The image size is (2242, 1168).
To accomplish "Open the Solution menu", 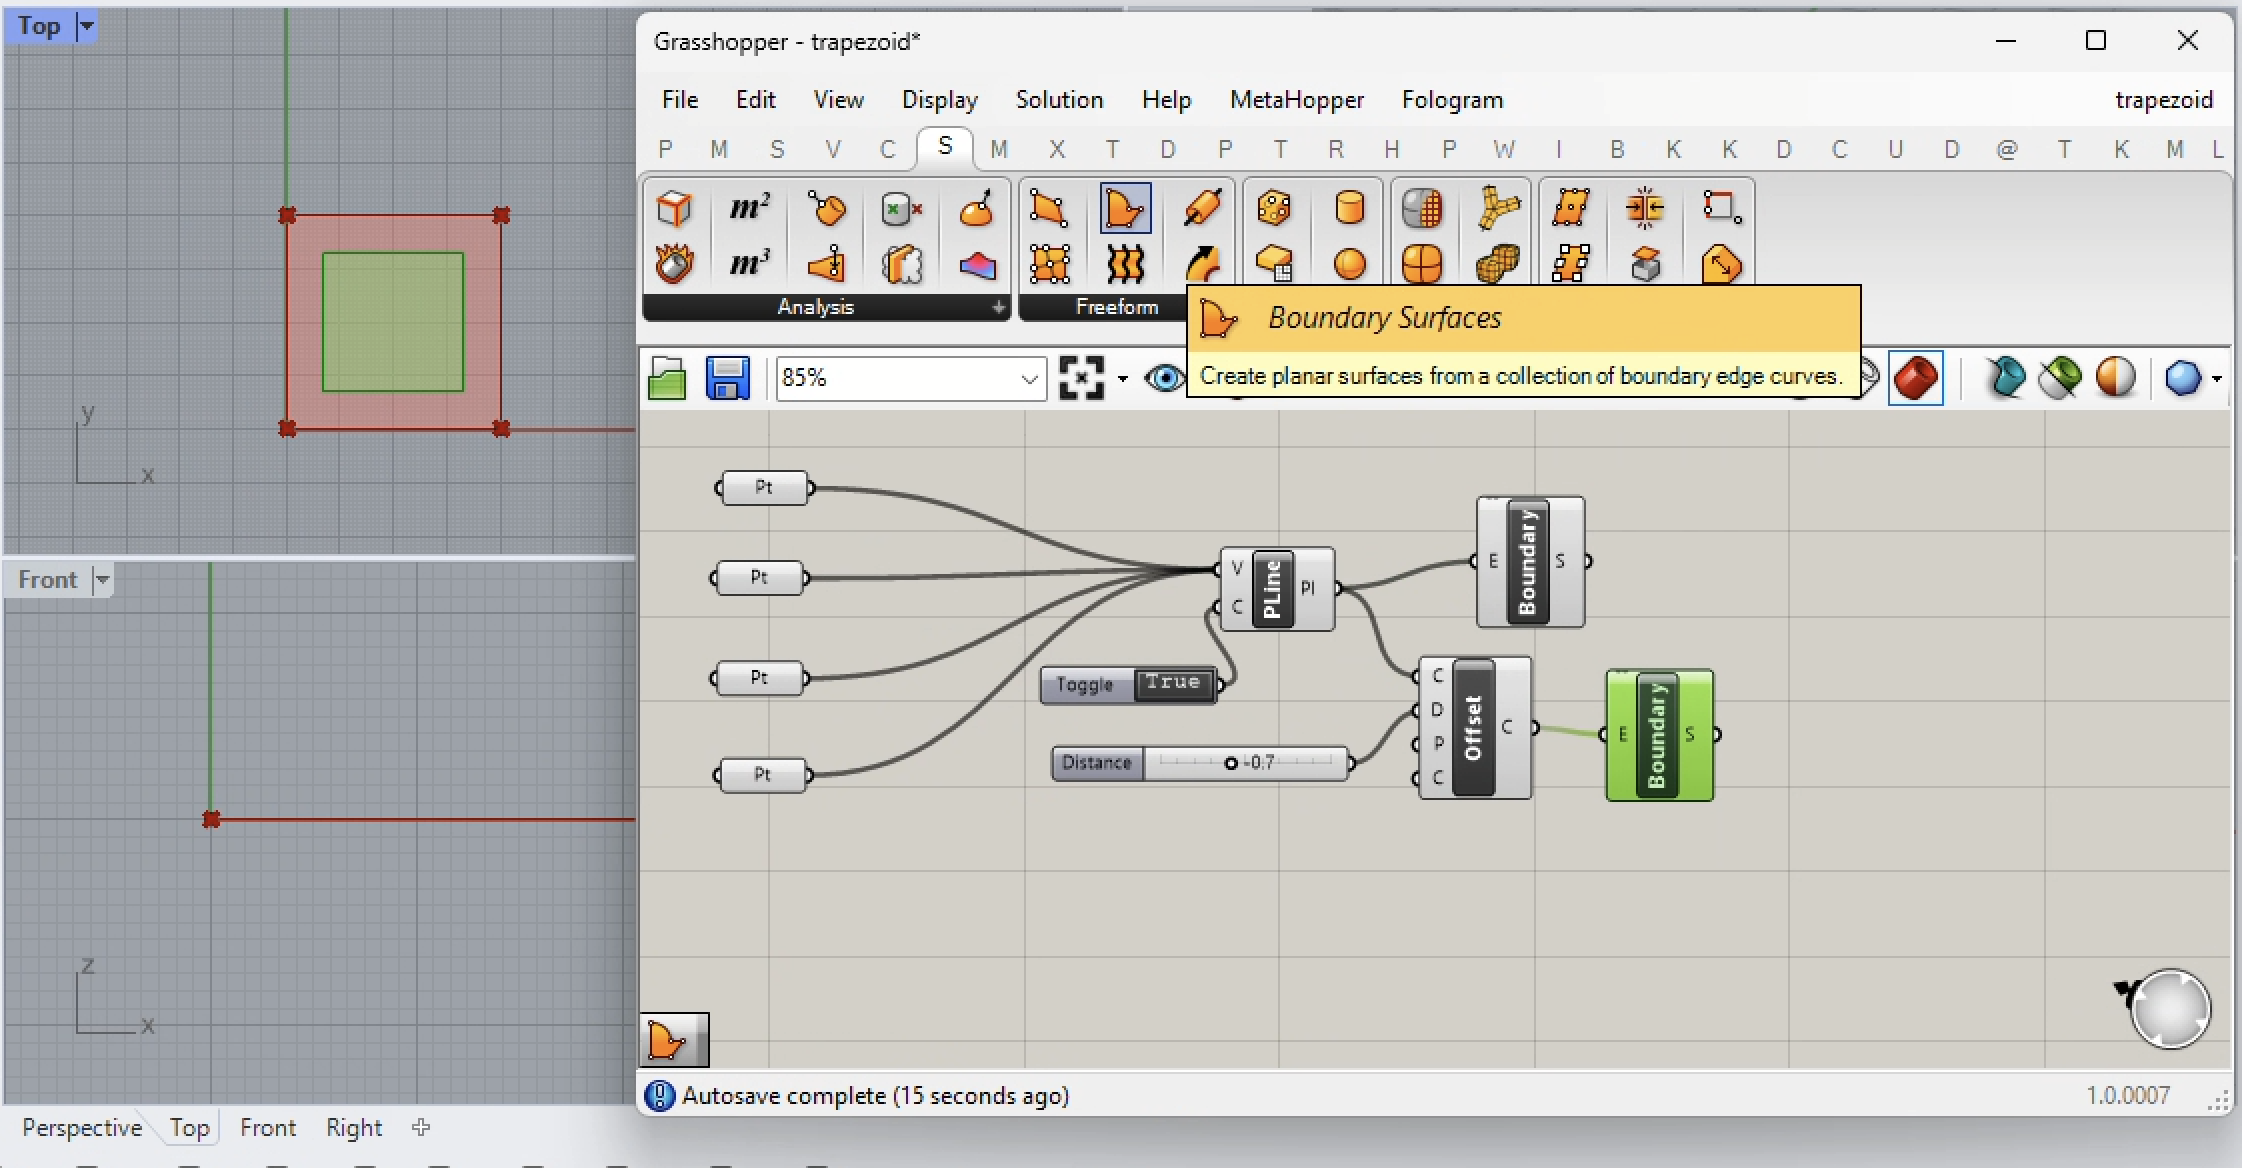I will [1059, 100].
